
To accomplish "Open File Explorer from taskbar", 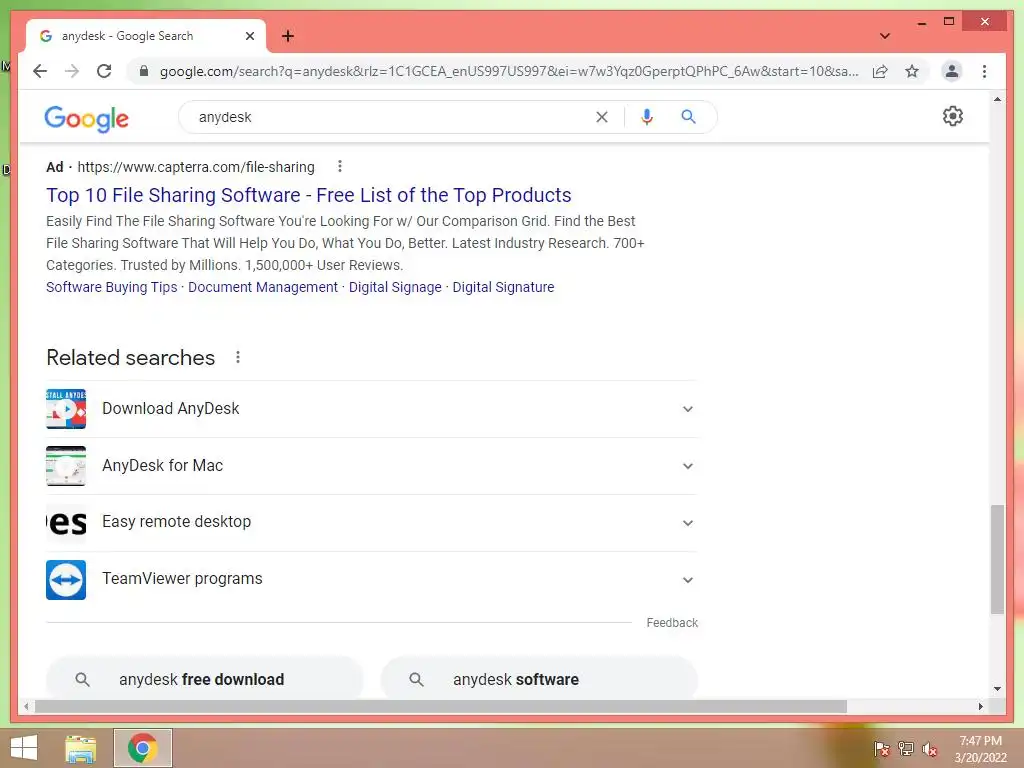I will [x=80, y=748].
